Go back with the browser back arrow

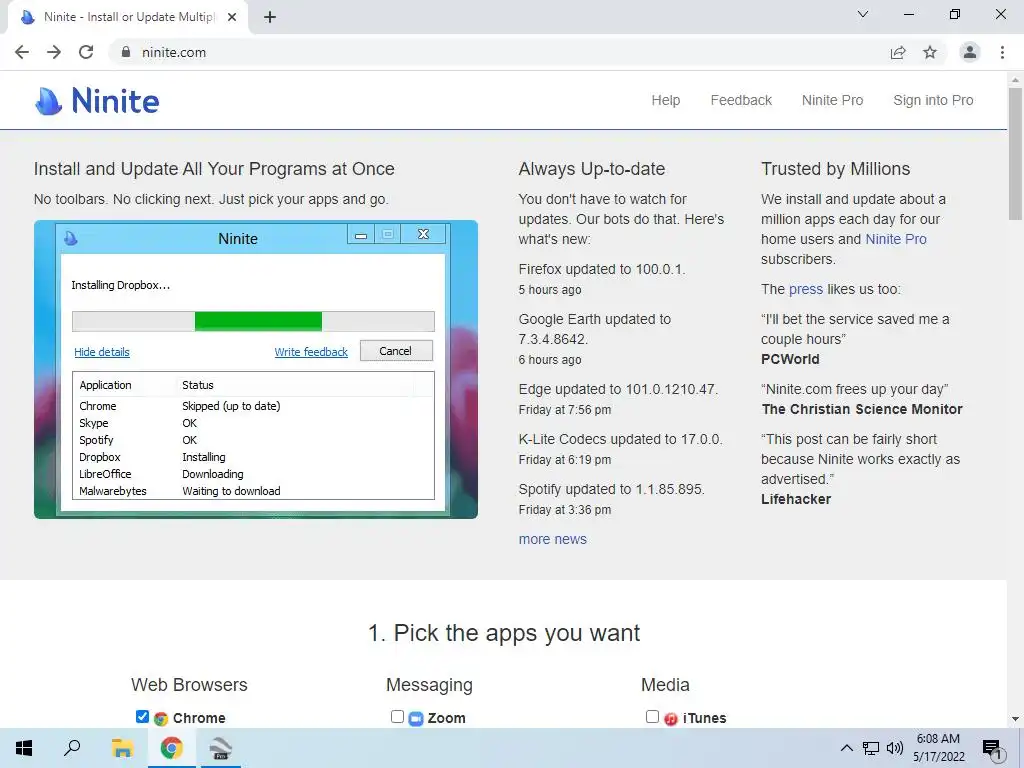pos(22,52)
